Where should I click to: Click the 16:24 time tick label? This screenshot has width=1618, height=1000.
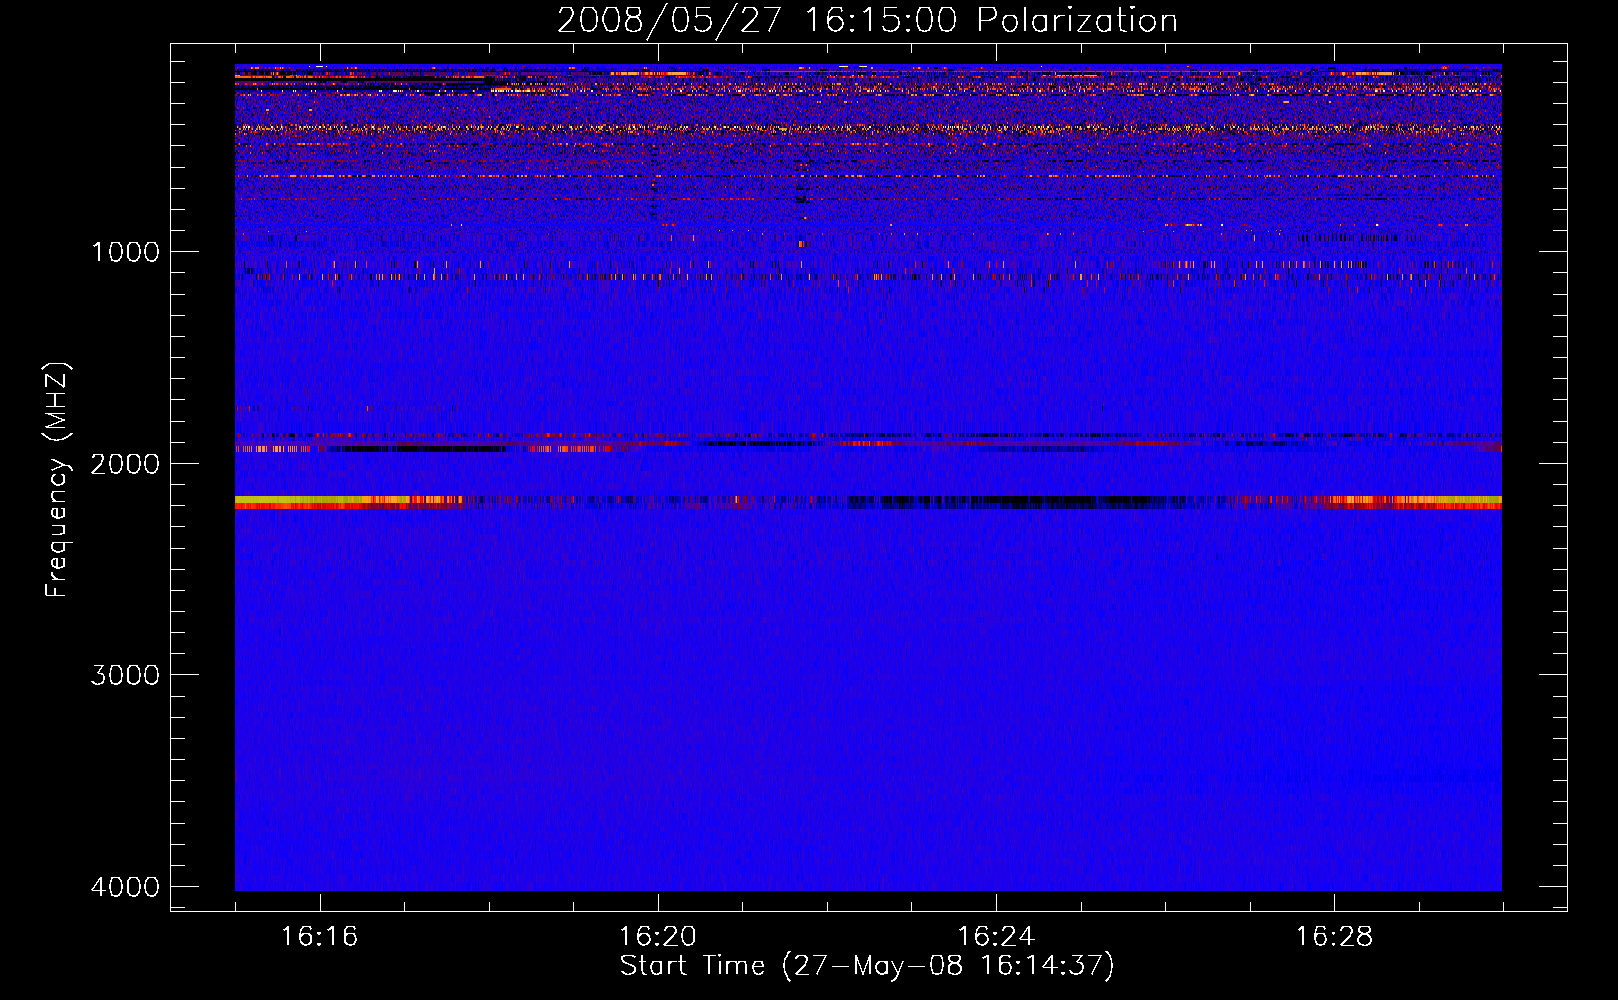tap(996, 937)
